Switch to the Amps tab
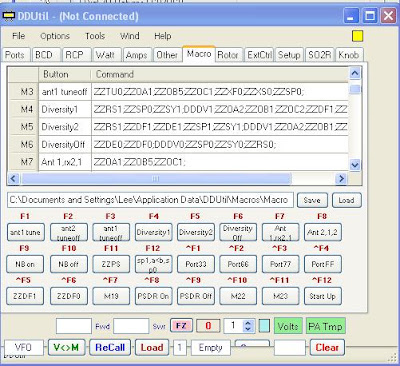 point(136,55)
